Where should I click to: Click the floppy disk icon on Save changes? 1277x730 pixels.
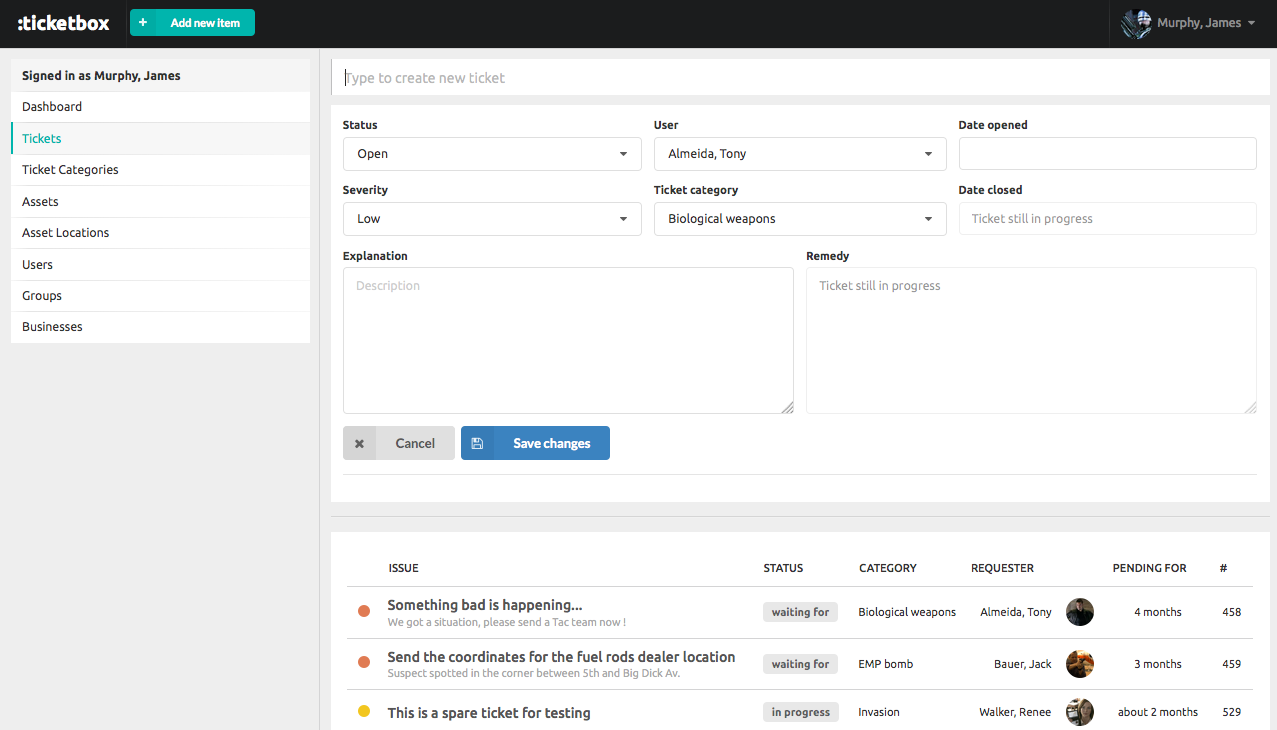pyautogui.click(x=477, y=443)
